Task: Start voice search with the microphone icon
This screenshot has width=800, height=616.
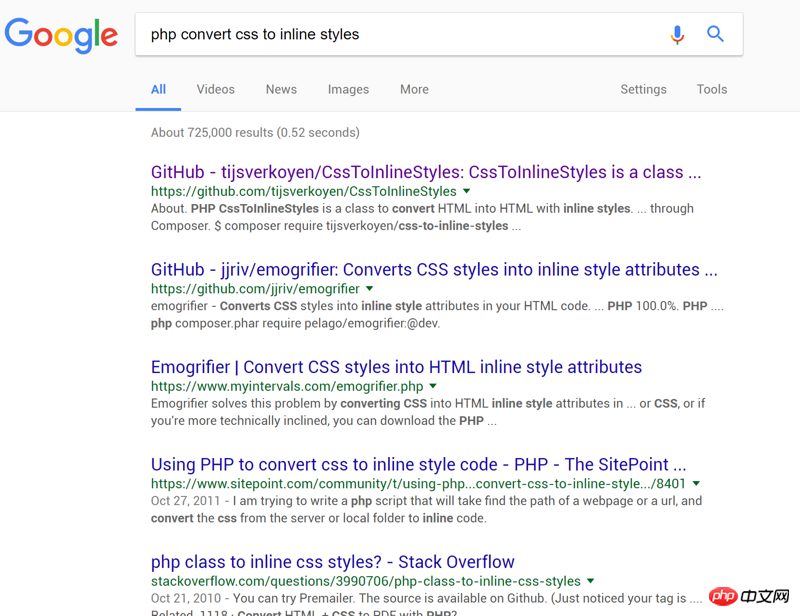Action: pos(677,35)
